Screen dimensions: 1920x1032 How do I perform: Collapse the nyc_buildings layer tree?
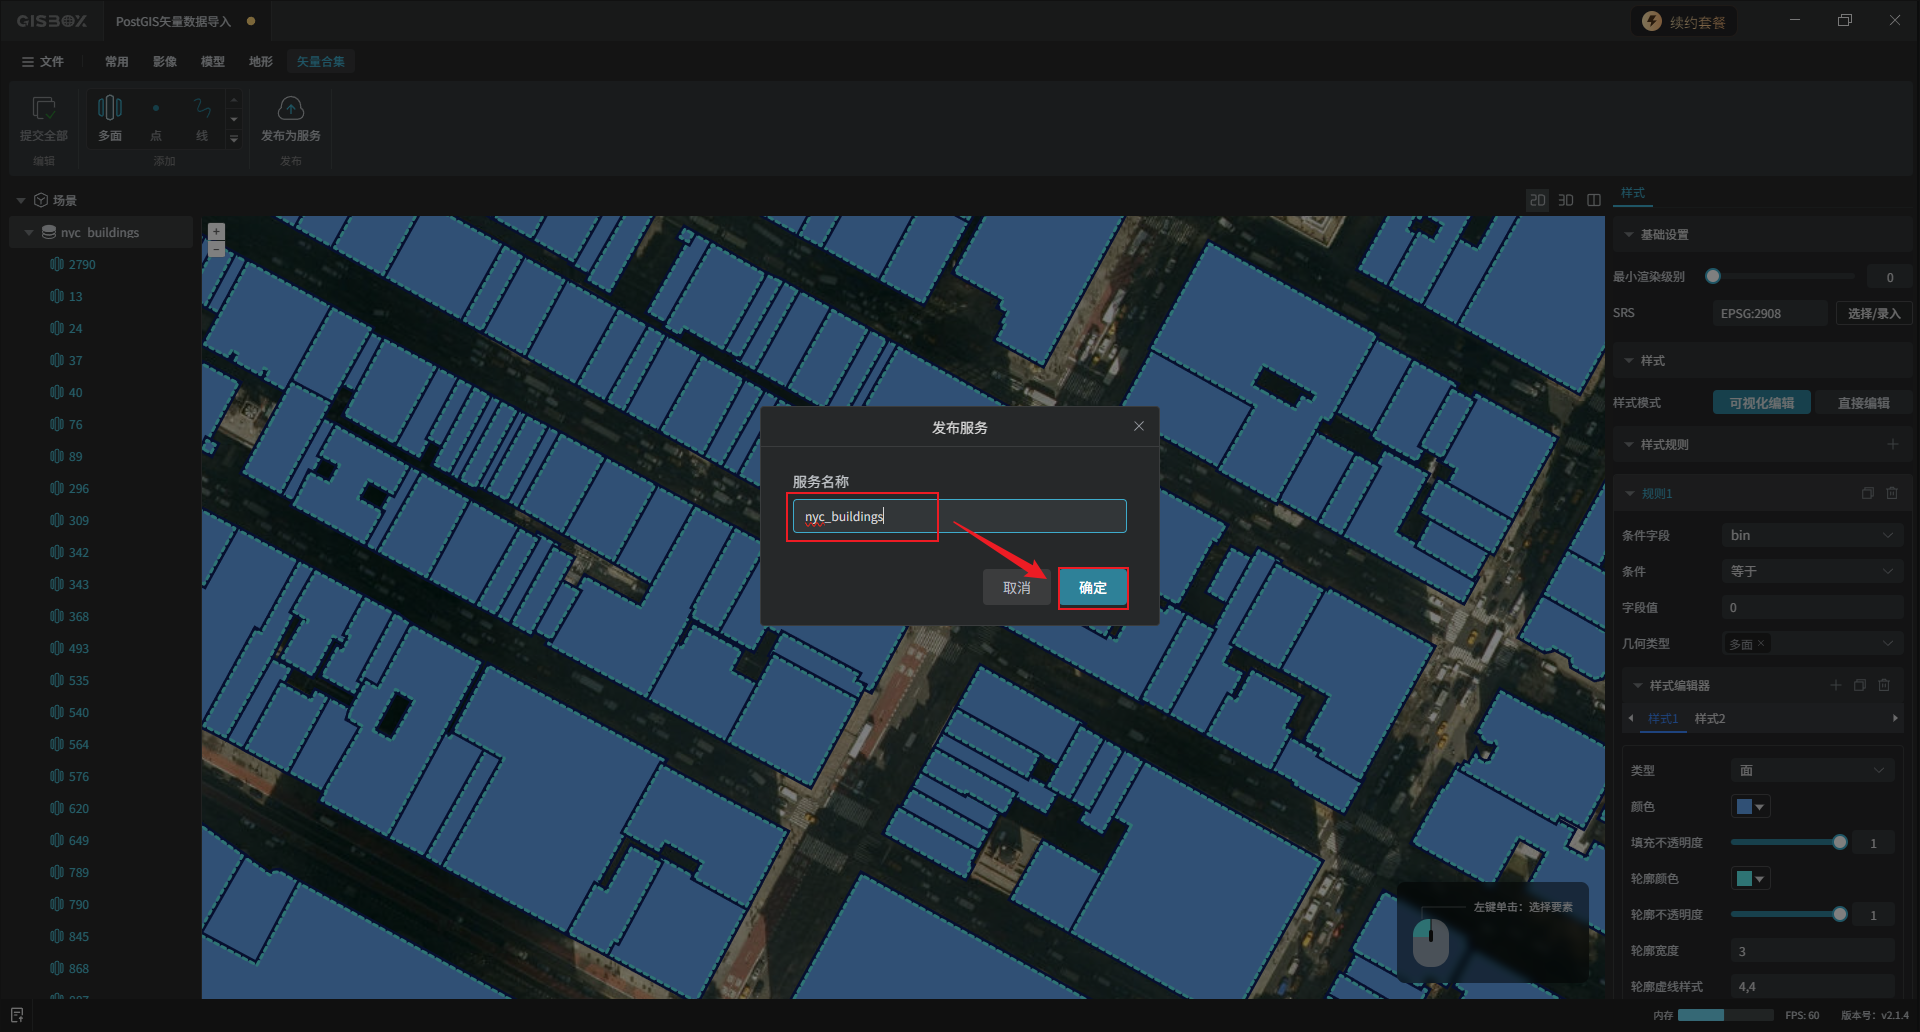tap(29, 232)
